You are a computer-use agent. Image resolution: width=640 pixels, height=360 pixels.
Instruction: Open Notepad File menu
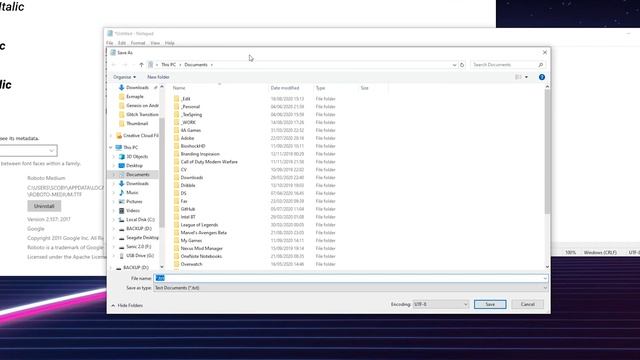[x=109, y=43]
